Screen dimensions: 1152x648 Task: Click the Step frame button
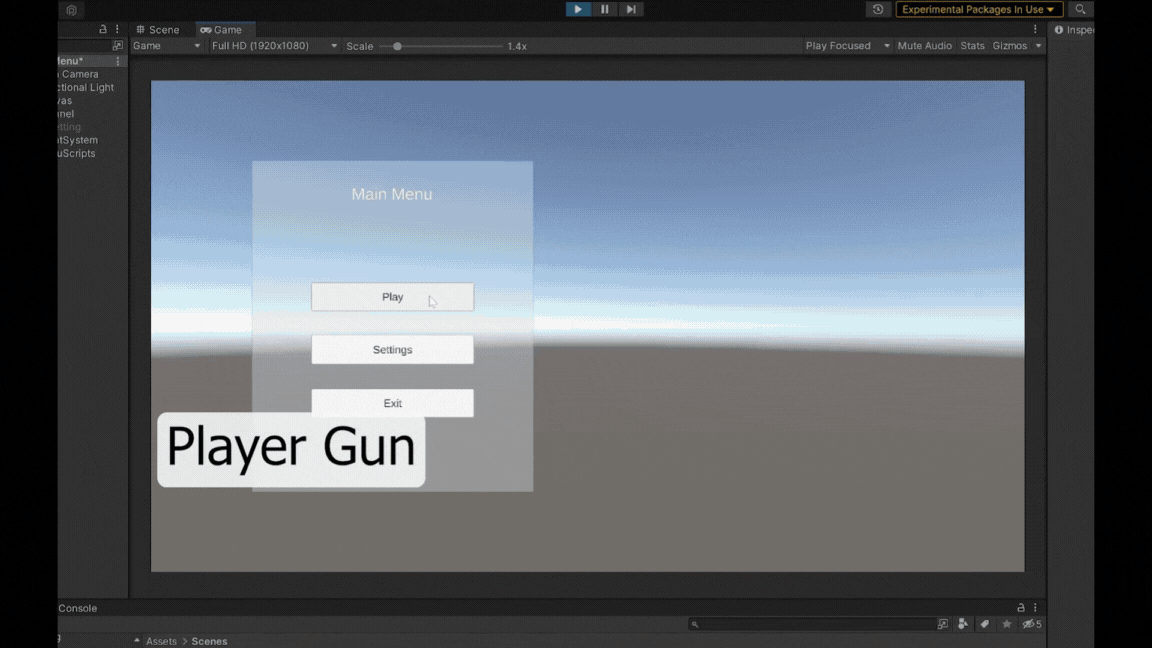tap(630, 9)
